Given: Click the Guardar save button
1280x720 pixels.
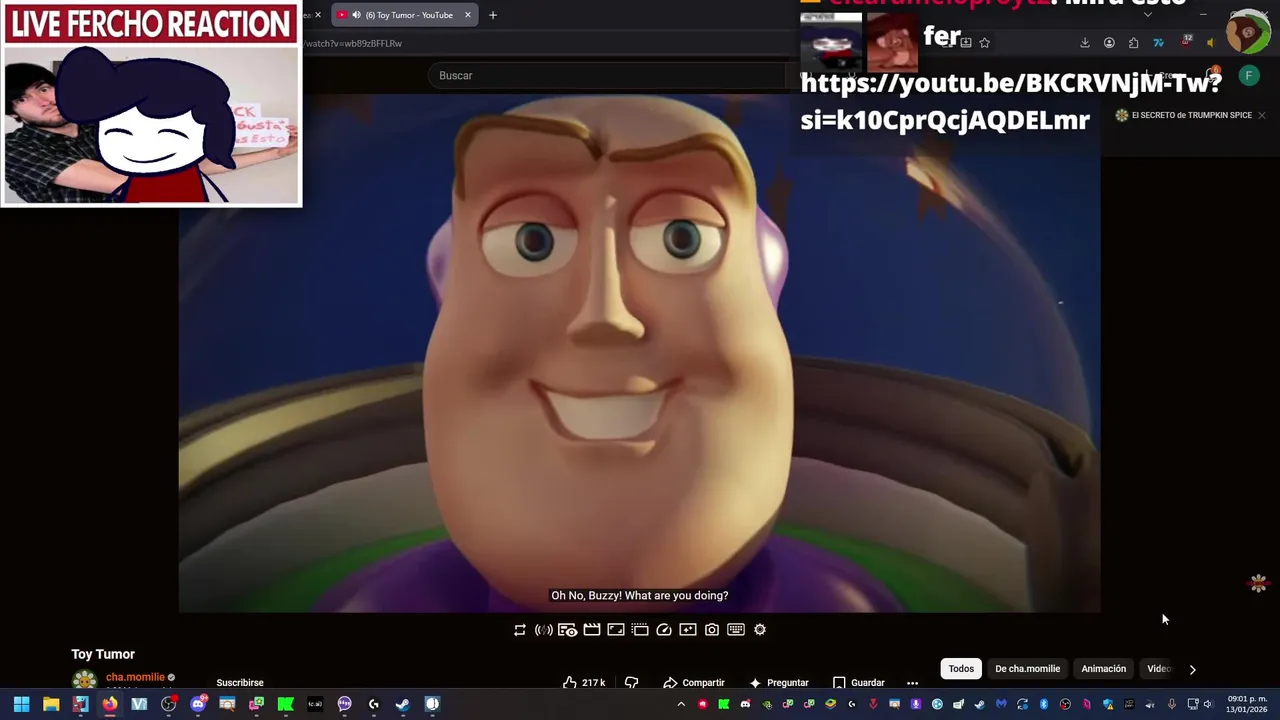Looking at the screenshot, I should [859, 683].
